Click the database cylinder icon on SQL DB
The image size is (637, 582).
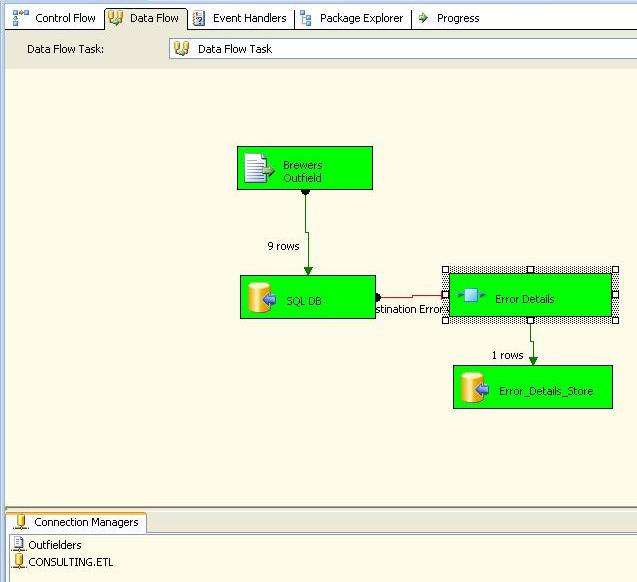point(262,297)
